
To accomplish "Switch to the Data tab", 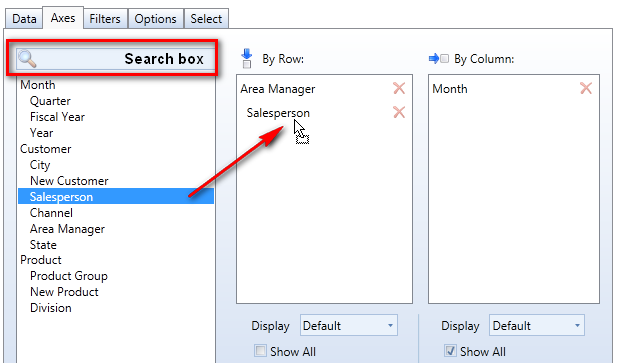I will pyautogui.click(x=24, y=19).
